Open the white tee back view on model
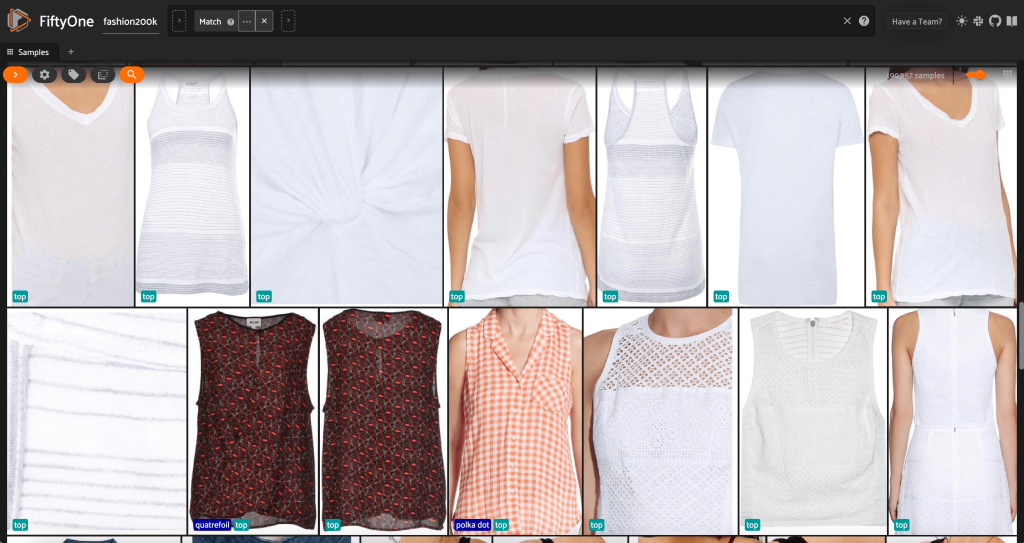This screenshot has height=543, width=1024. coord(520,186)
